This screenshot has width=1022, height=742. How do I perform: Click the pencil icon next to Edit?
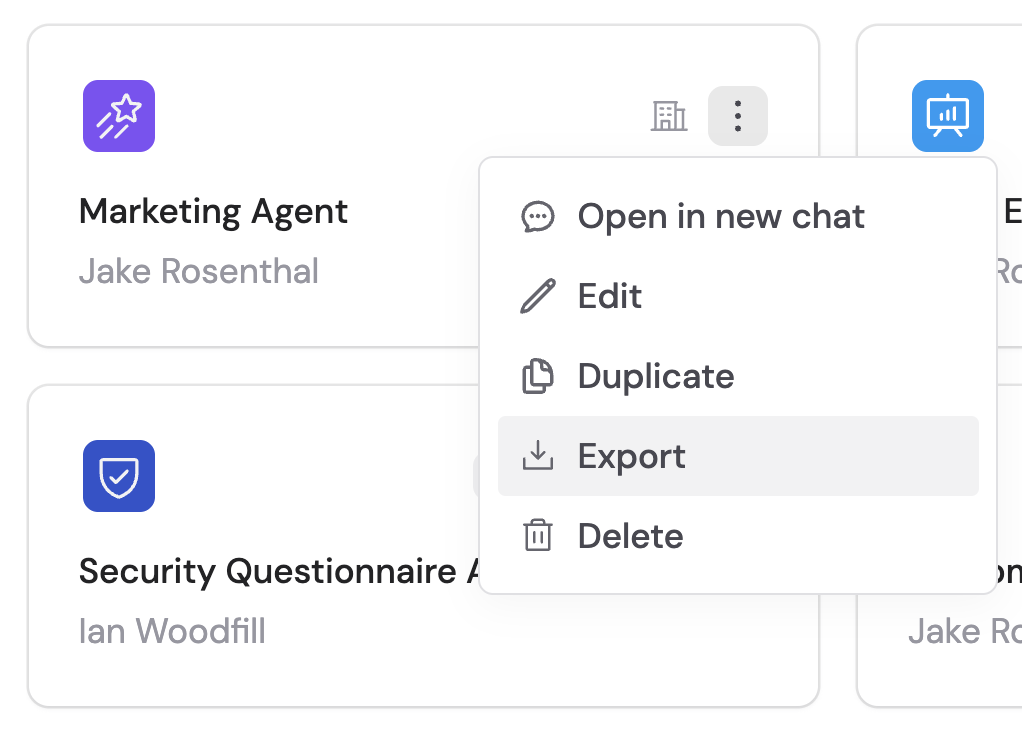click(x=538, y=296)
